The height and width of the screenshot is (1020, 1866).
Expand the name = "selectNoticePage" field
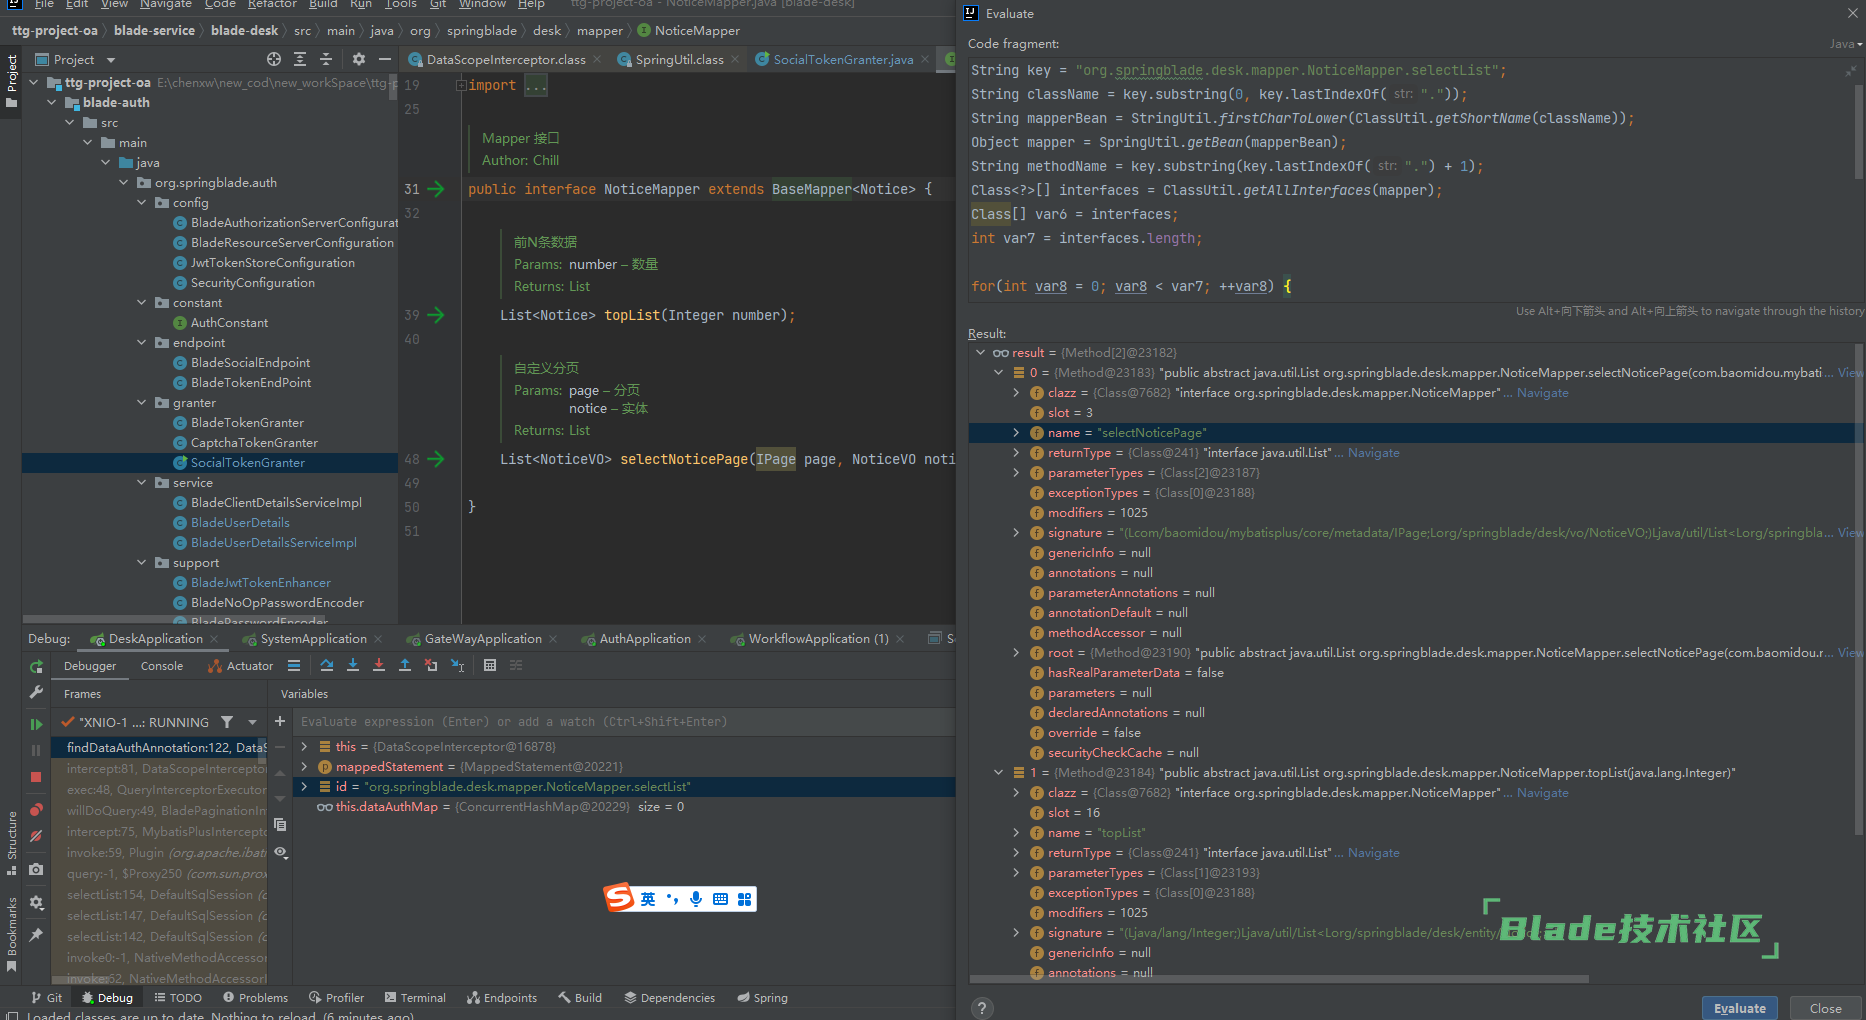[1016, 433]
